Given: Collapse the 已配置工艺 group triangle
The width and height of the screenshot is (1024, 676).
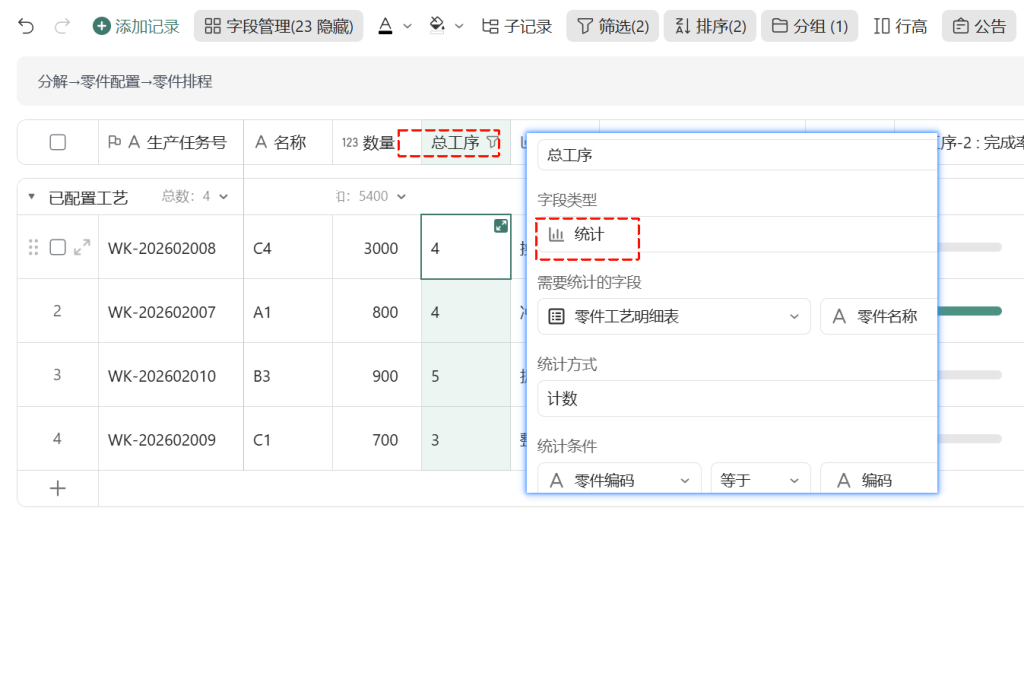Looking at the screenshot, I should pos(31,197).
